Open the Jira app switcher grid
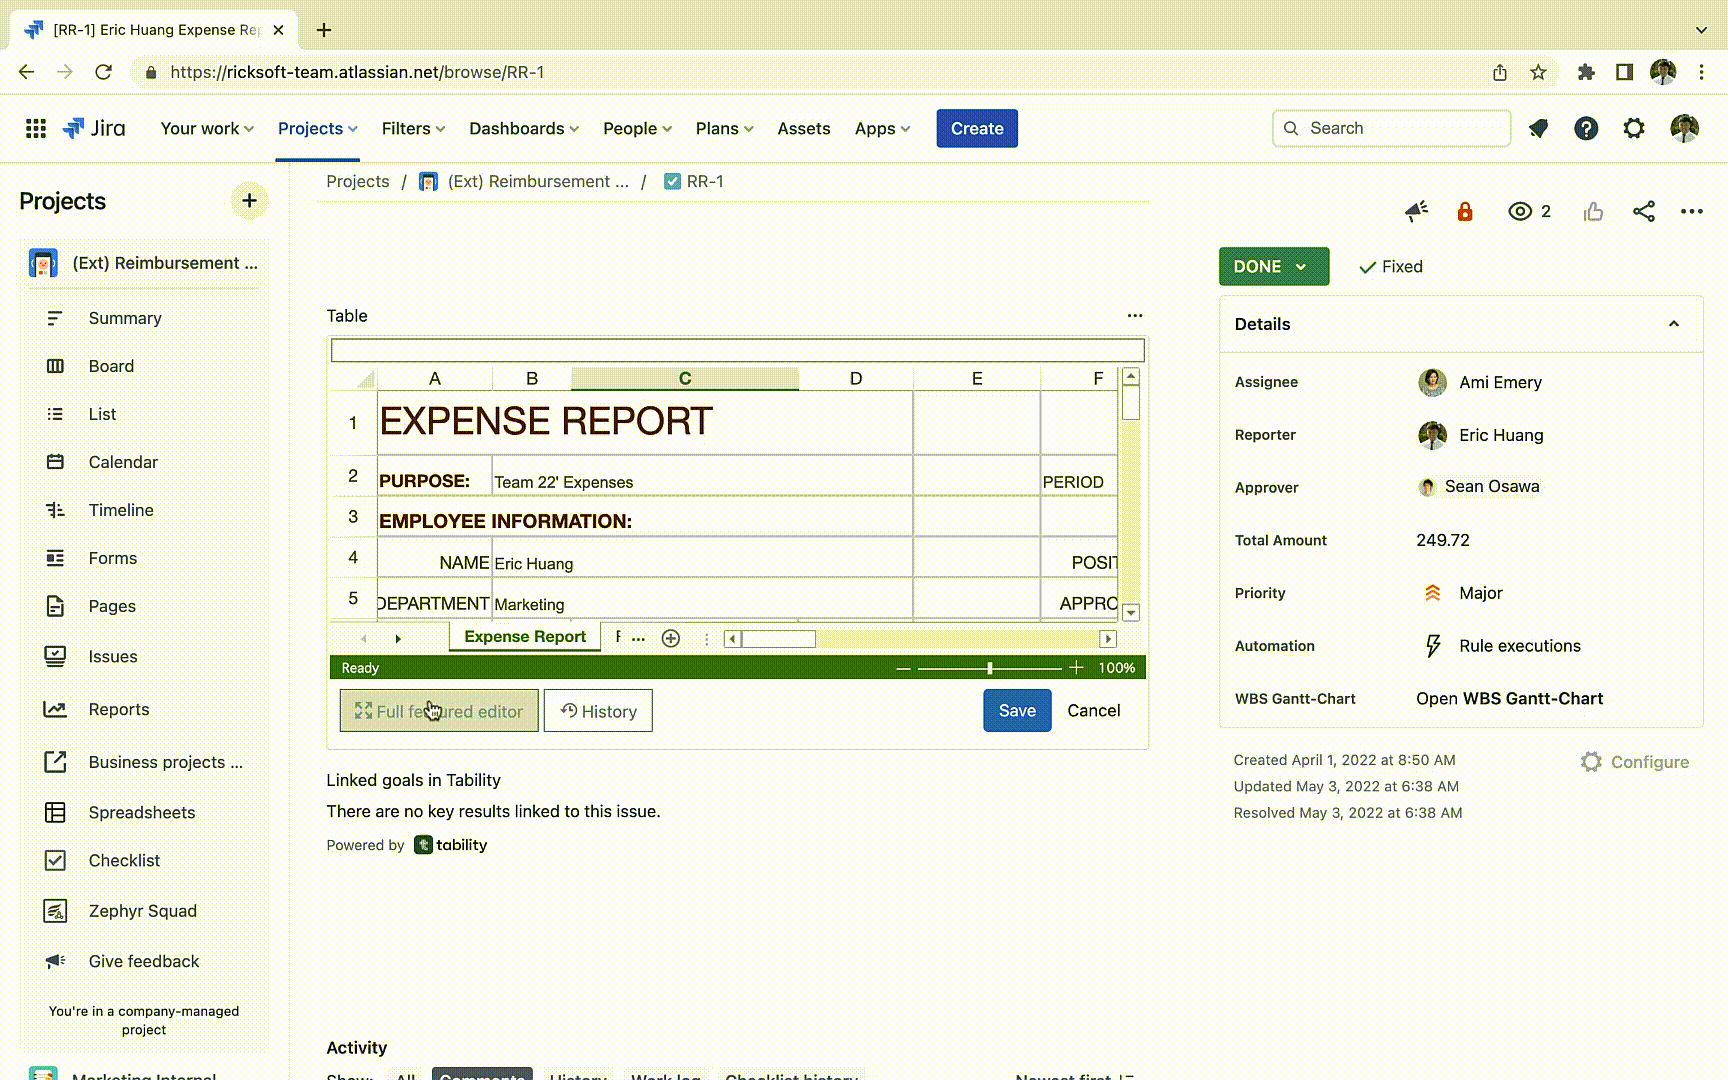The height and width of the screenshot is (1080, 1728). [36, 128]
